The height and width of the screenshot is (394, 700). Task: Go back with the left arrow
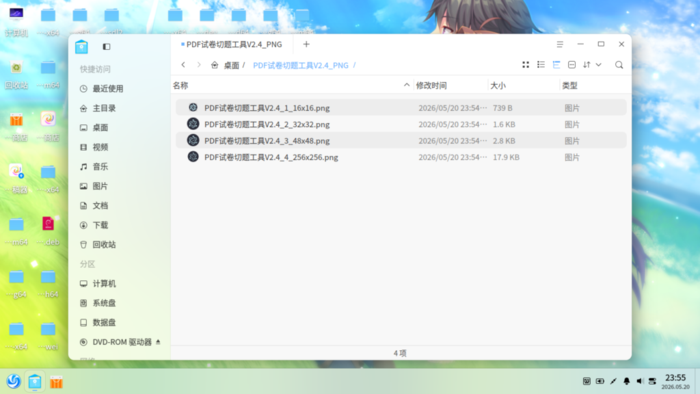pos(183,65)
